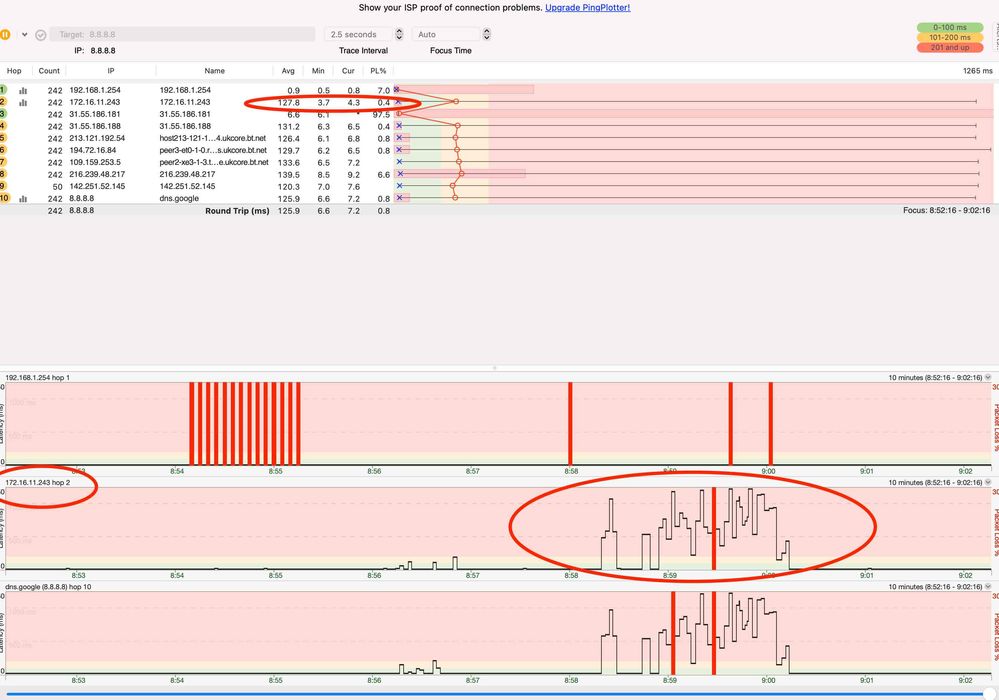Select the hop 5 number badge

(3, 138)
